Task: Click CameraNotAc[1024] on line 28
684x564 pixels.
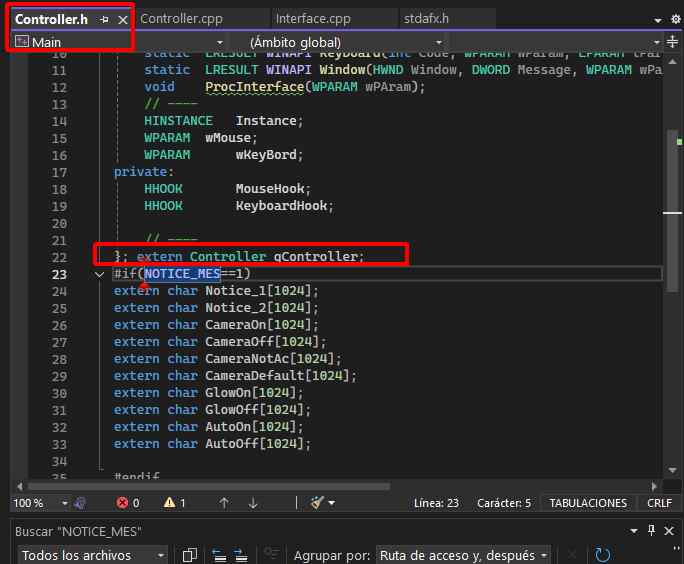Action: pos(269,359)
